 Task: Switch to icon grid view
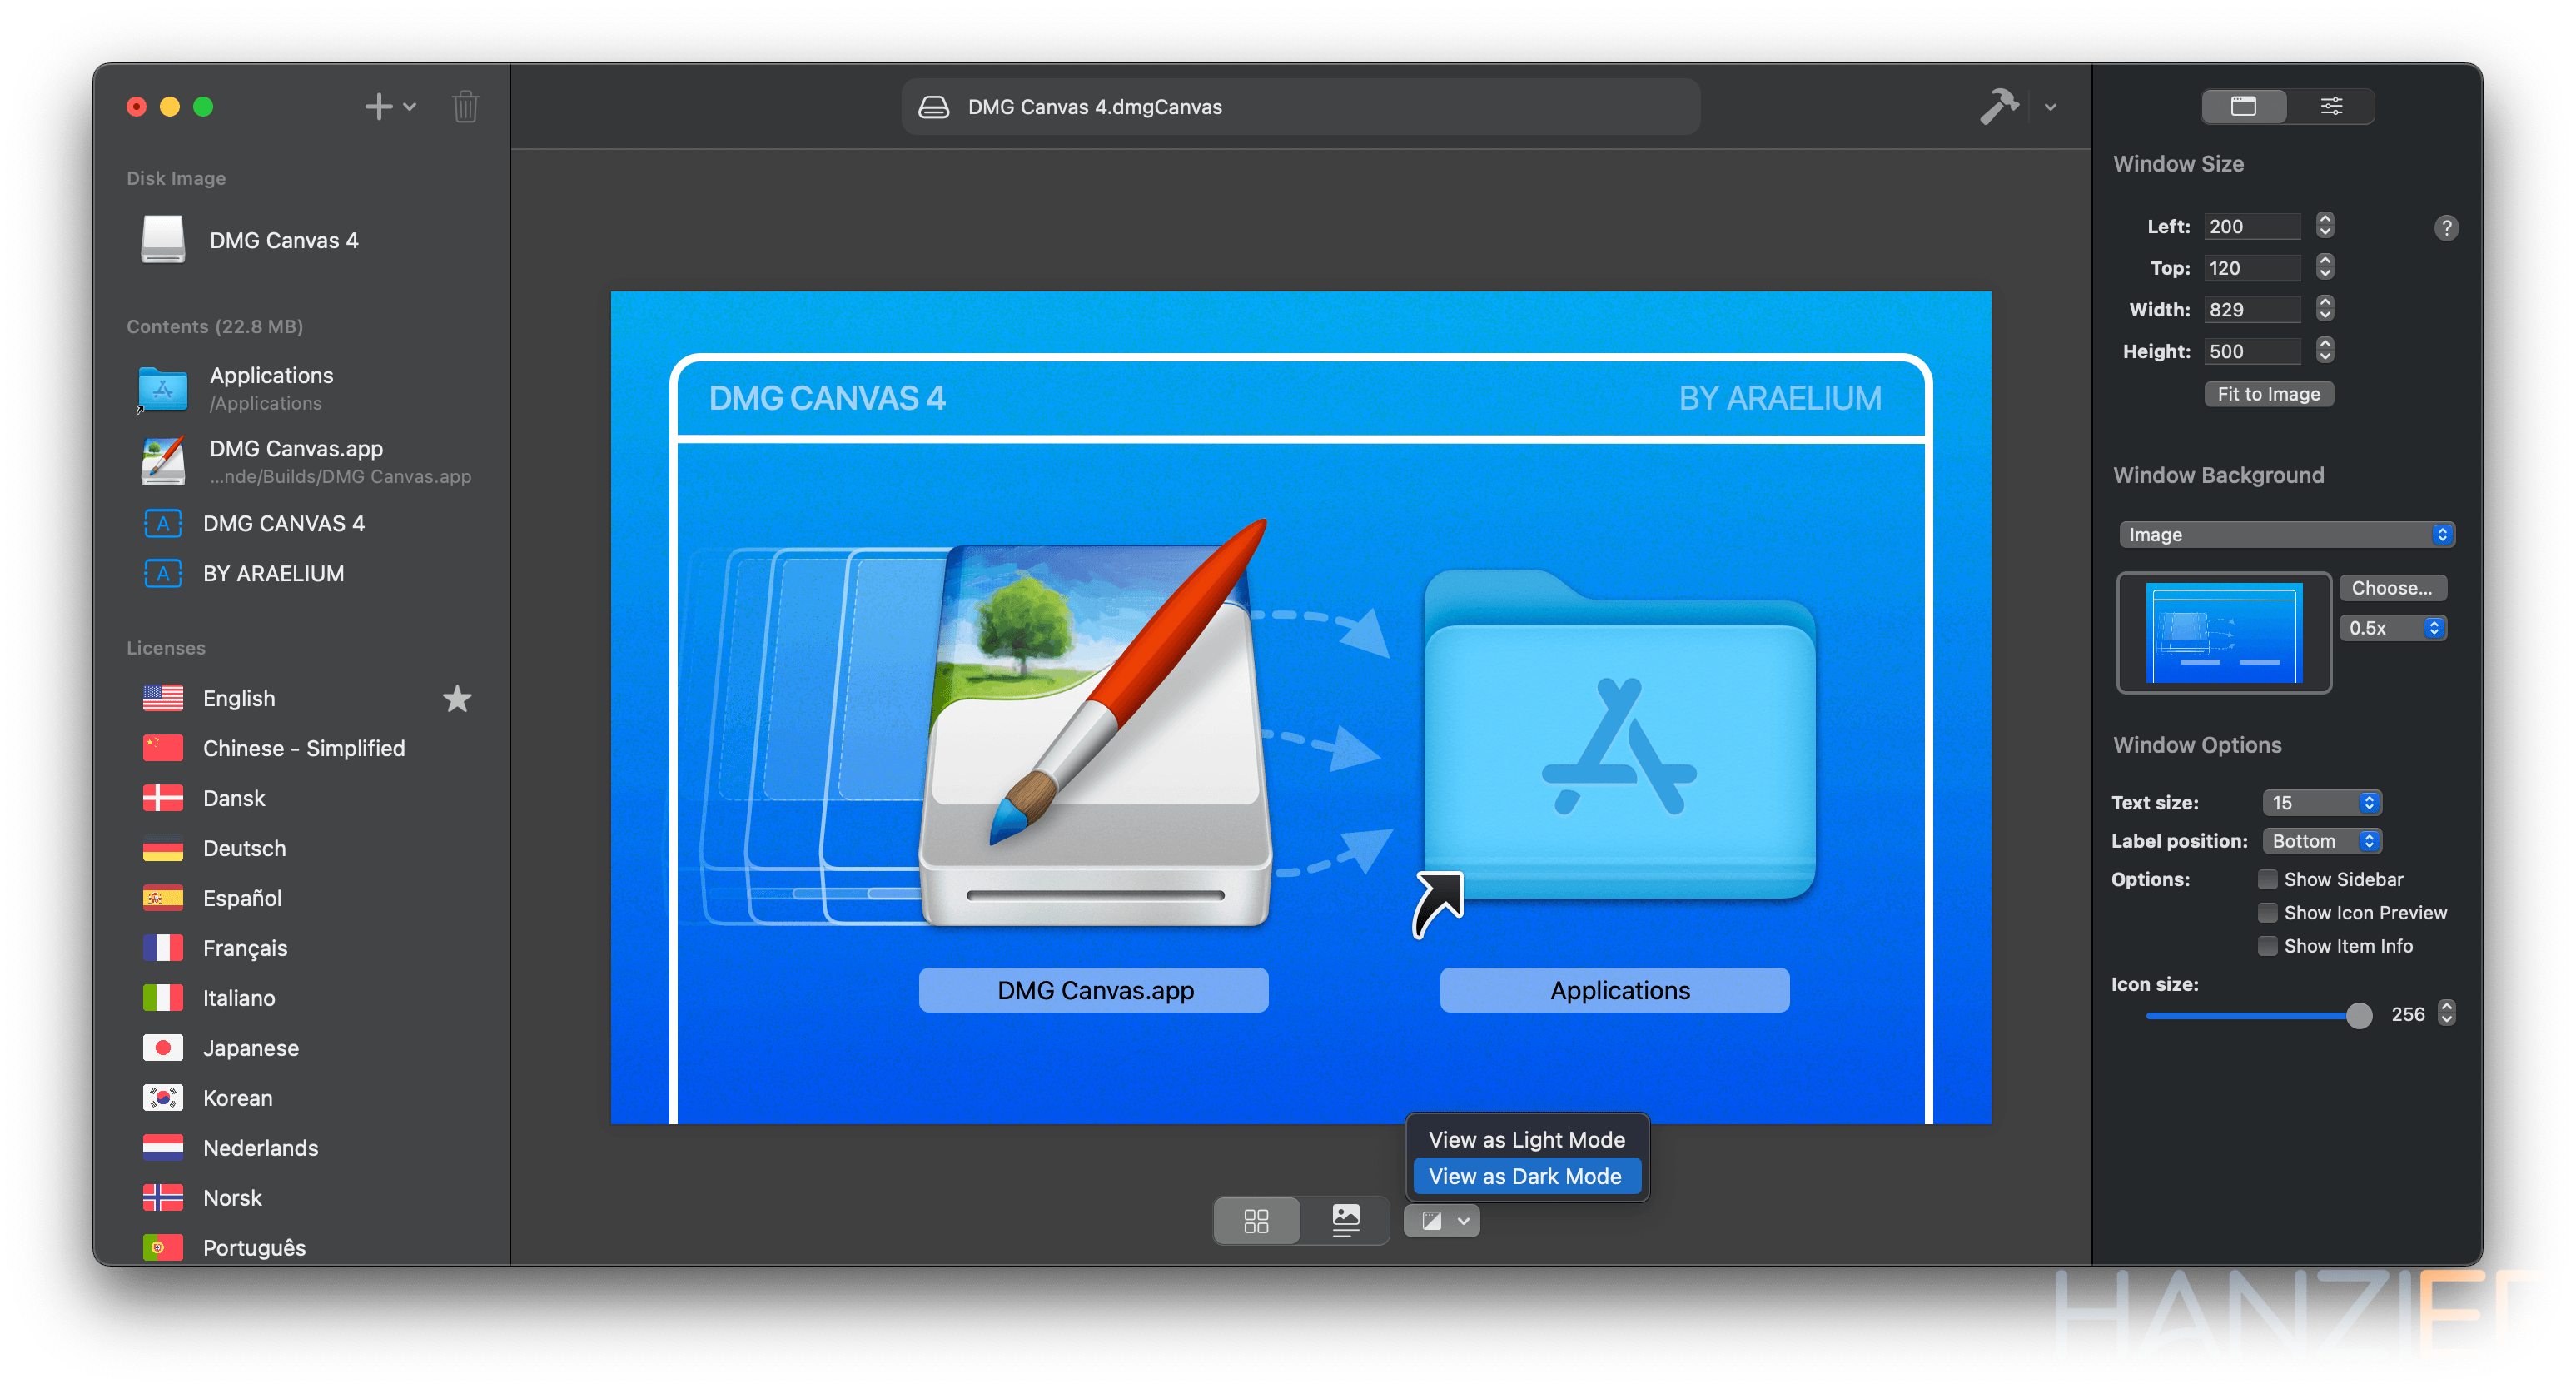click(x=1256, y=1221)
